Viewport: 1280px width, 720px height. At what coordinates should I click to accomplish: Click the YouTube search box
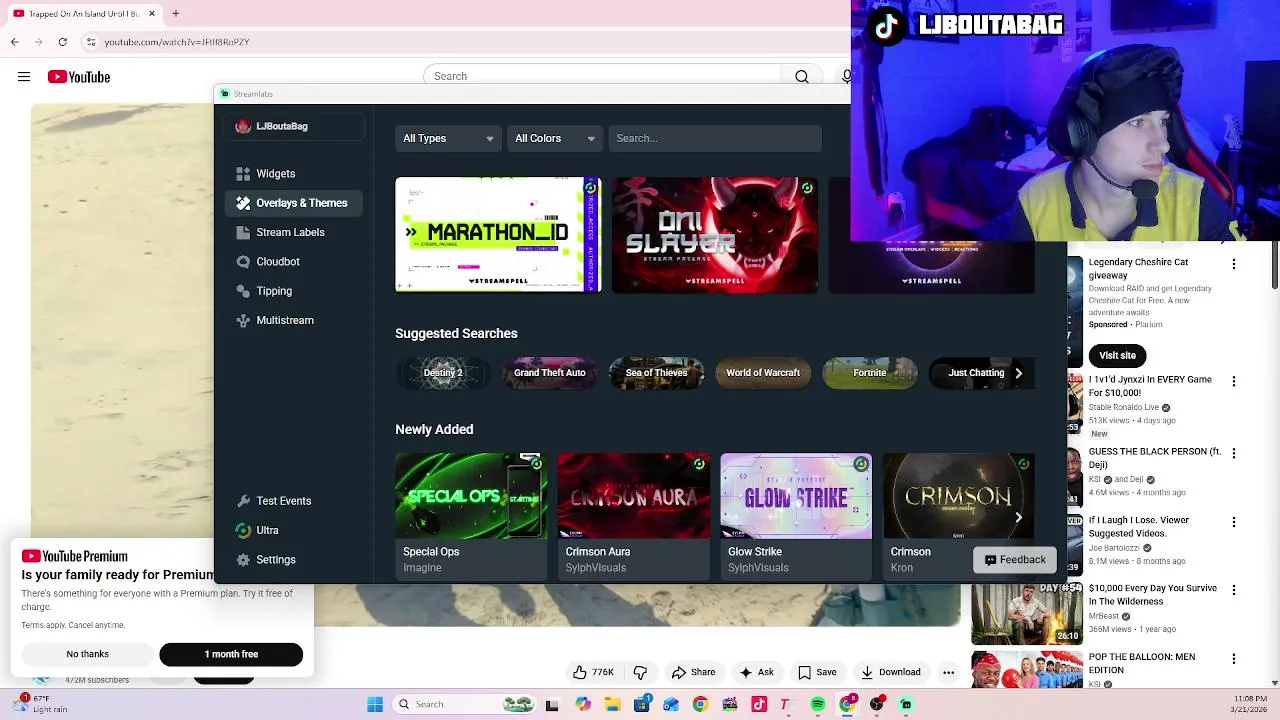click(x=603, y=76)
